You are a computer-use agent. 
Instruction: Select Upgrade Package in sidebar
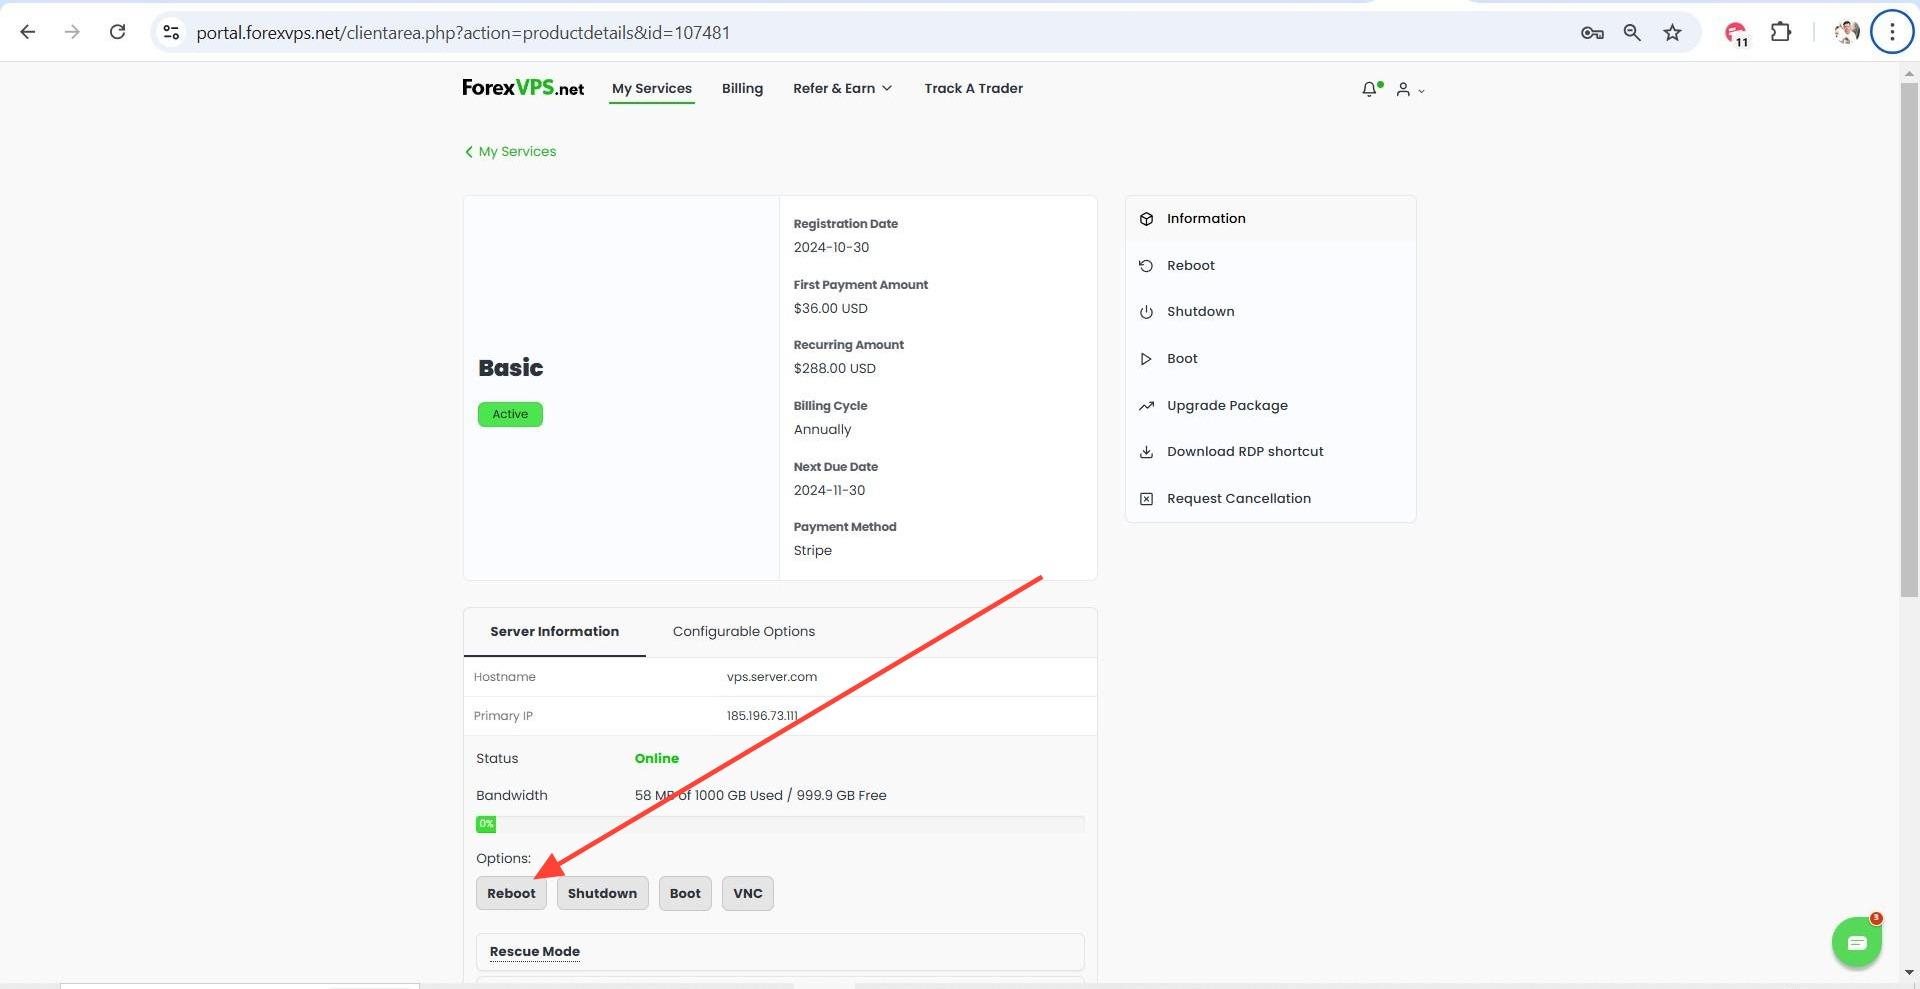tap(1227, 406)
